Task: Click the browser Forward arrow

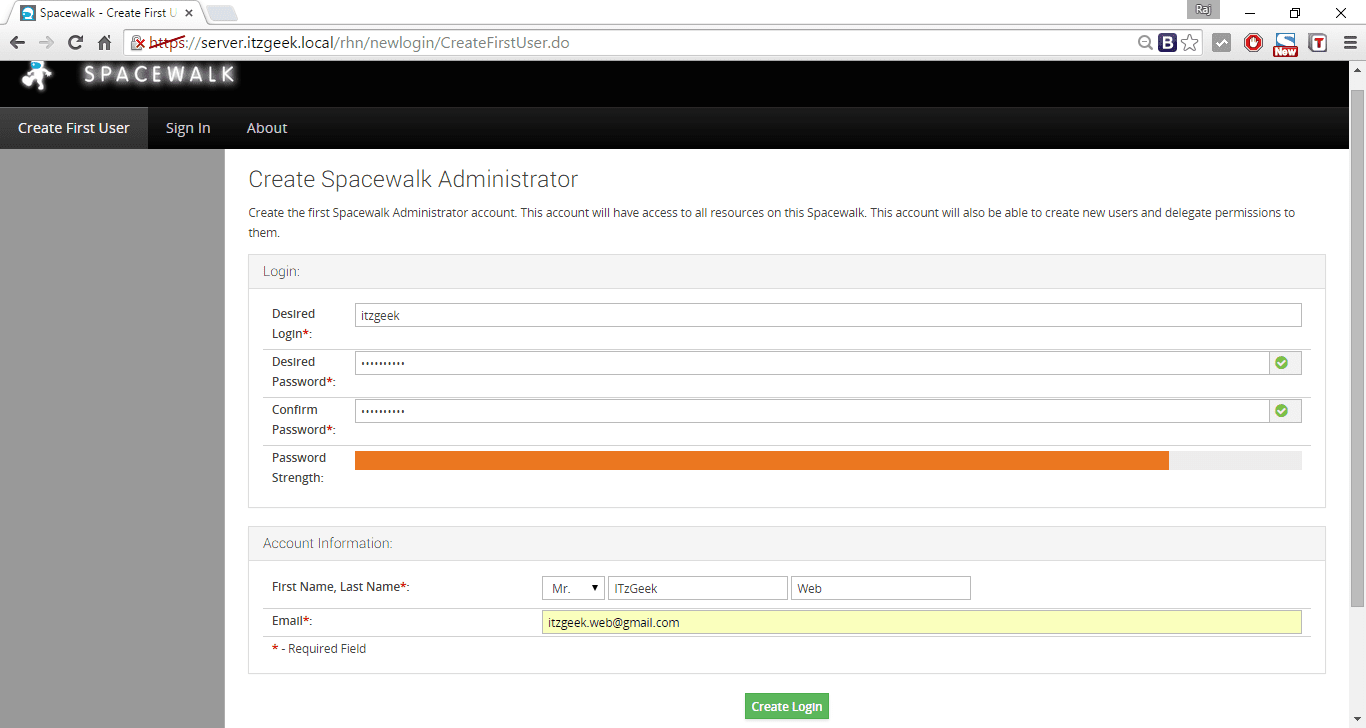Action: coord(46,43)
